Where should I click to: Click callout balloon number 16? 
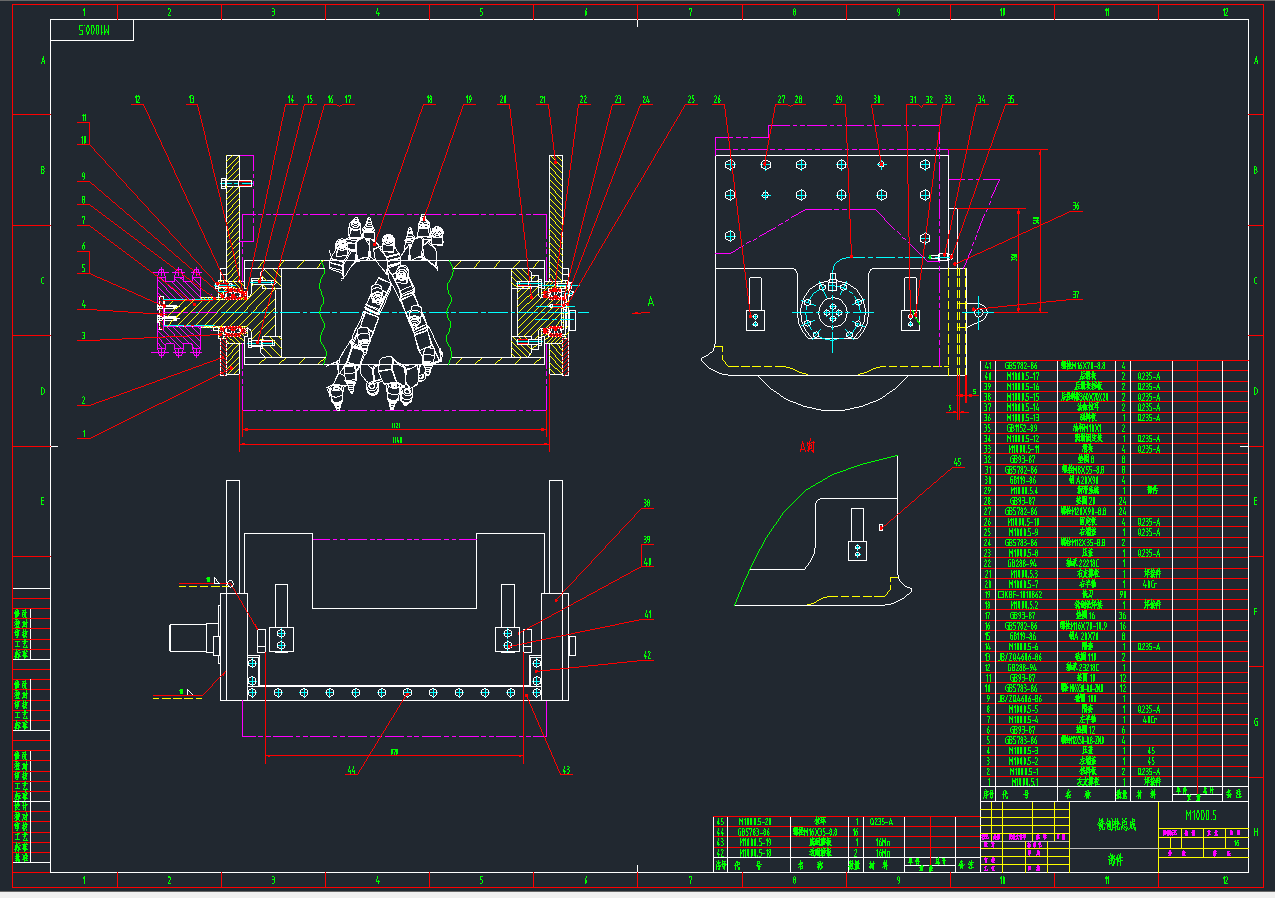coord(330,99)
